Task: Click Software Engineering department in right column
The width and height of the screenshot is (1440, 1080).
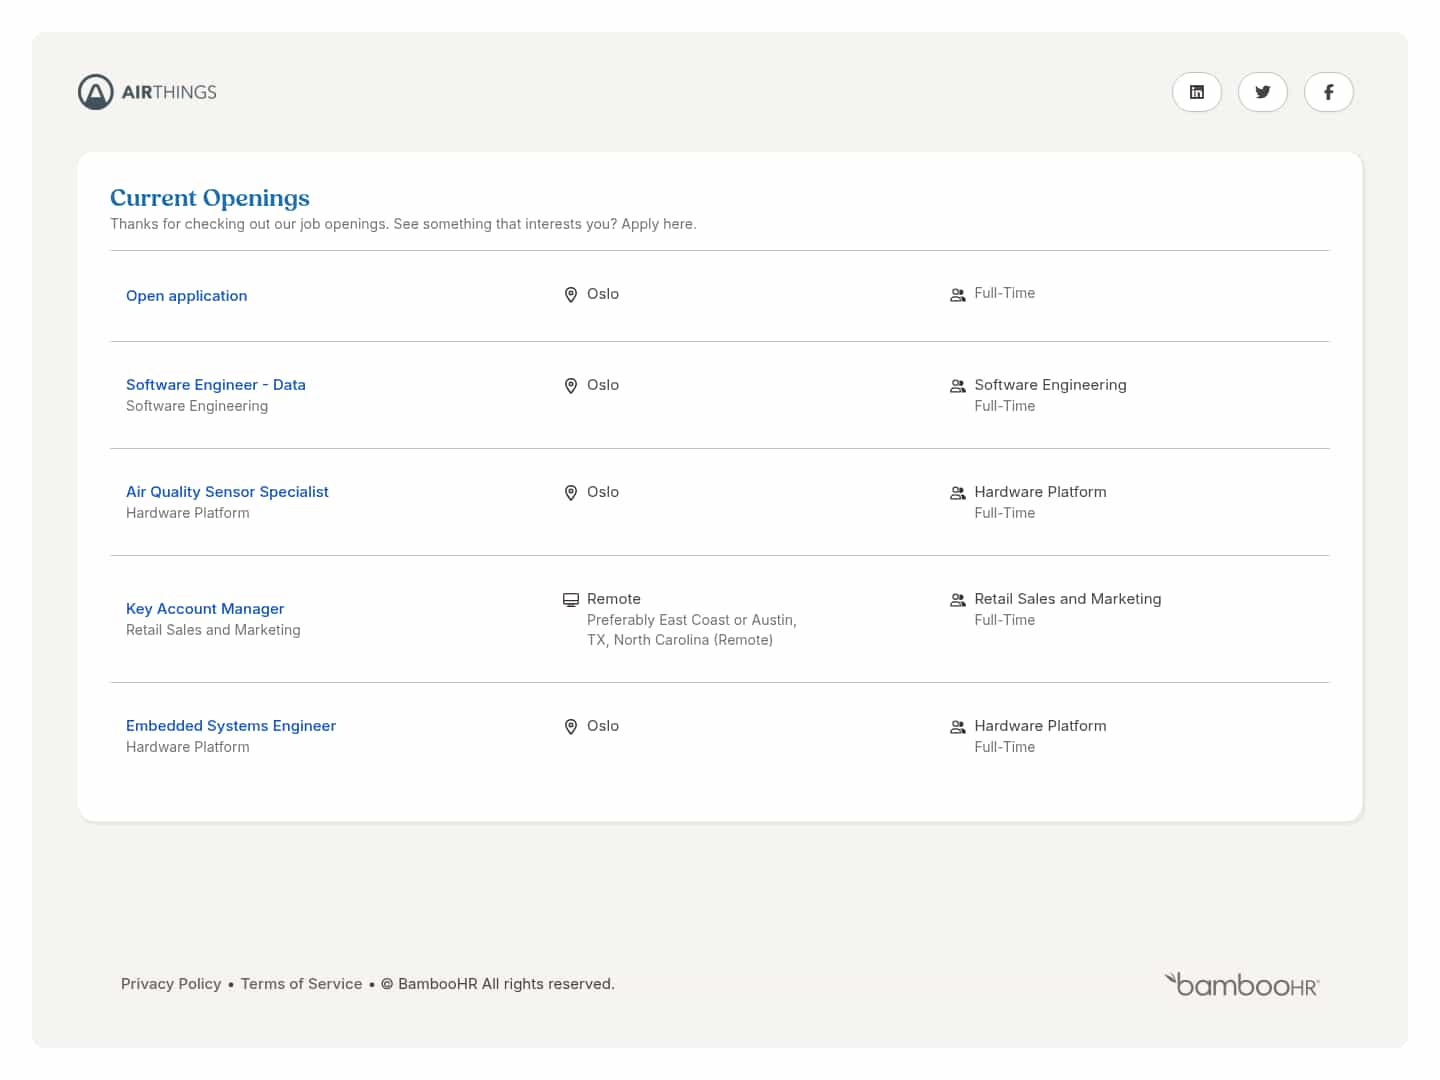Action: (1051, 385)
